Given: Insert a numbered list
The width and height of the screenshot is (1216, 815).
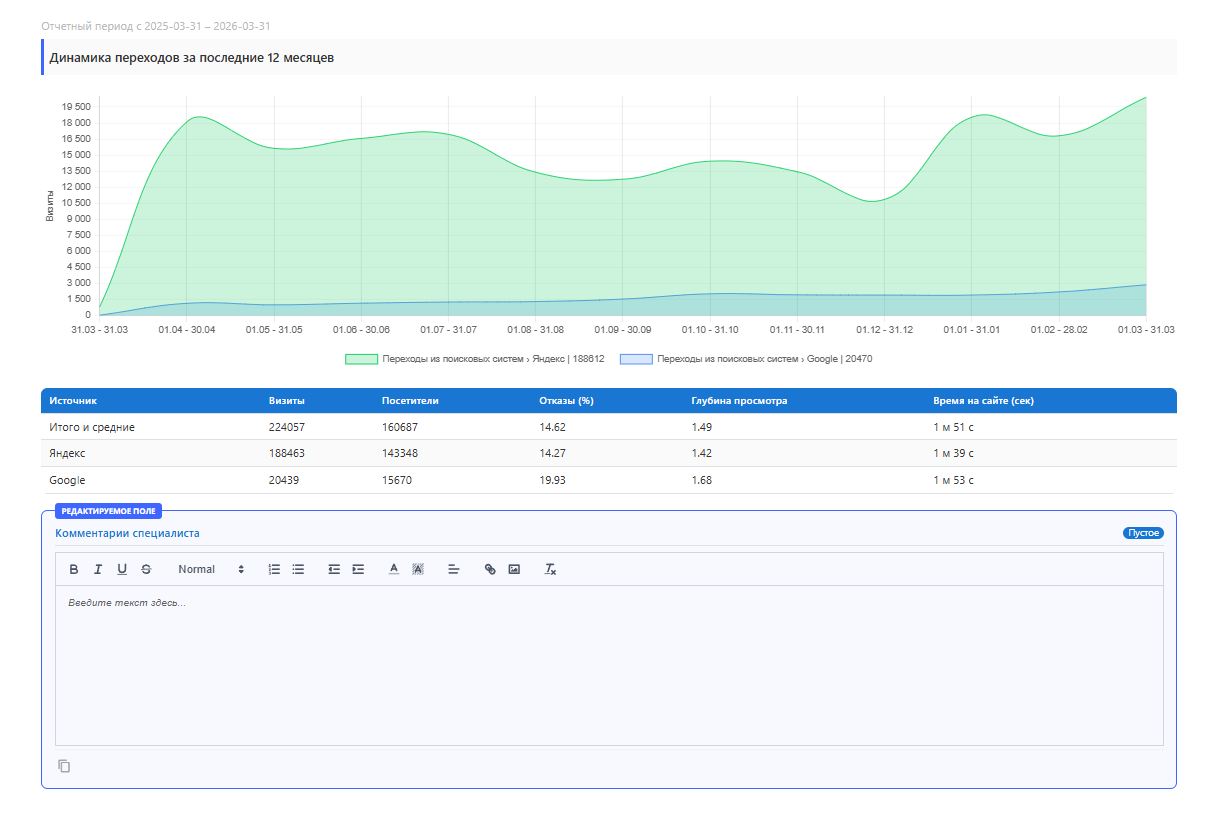Looking at the screenshot, I should [274, 569].
